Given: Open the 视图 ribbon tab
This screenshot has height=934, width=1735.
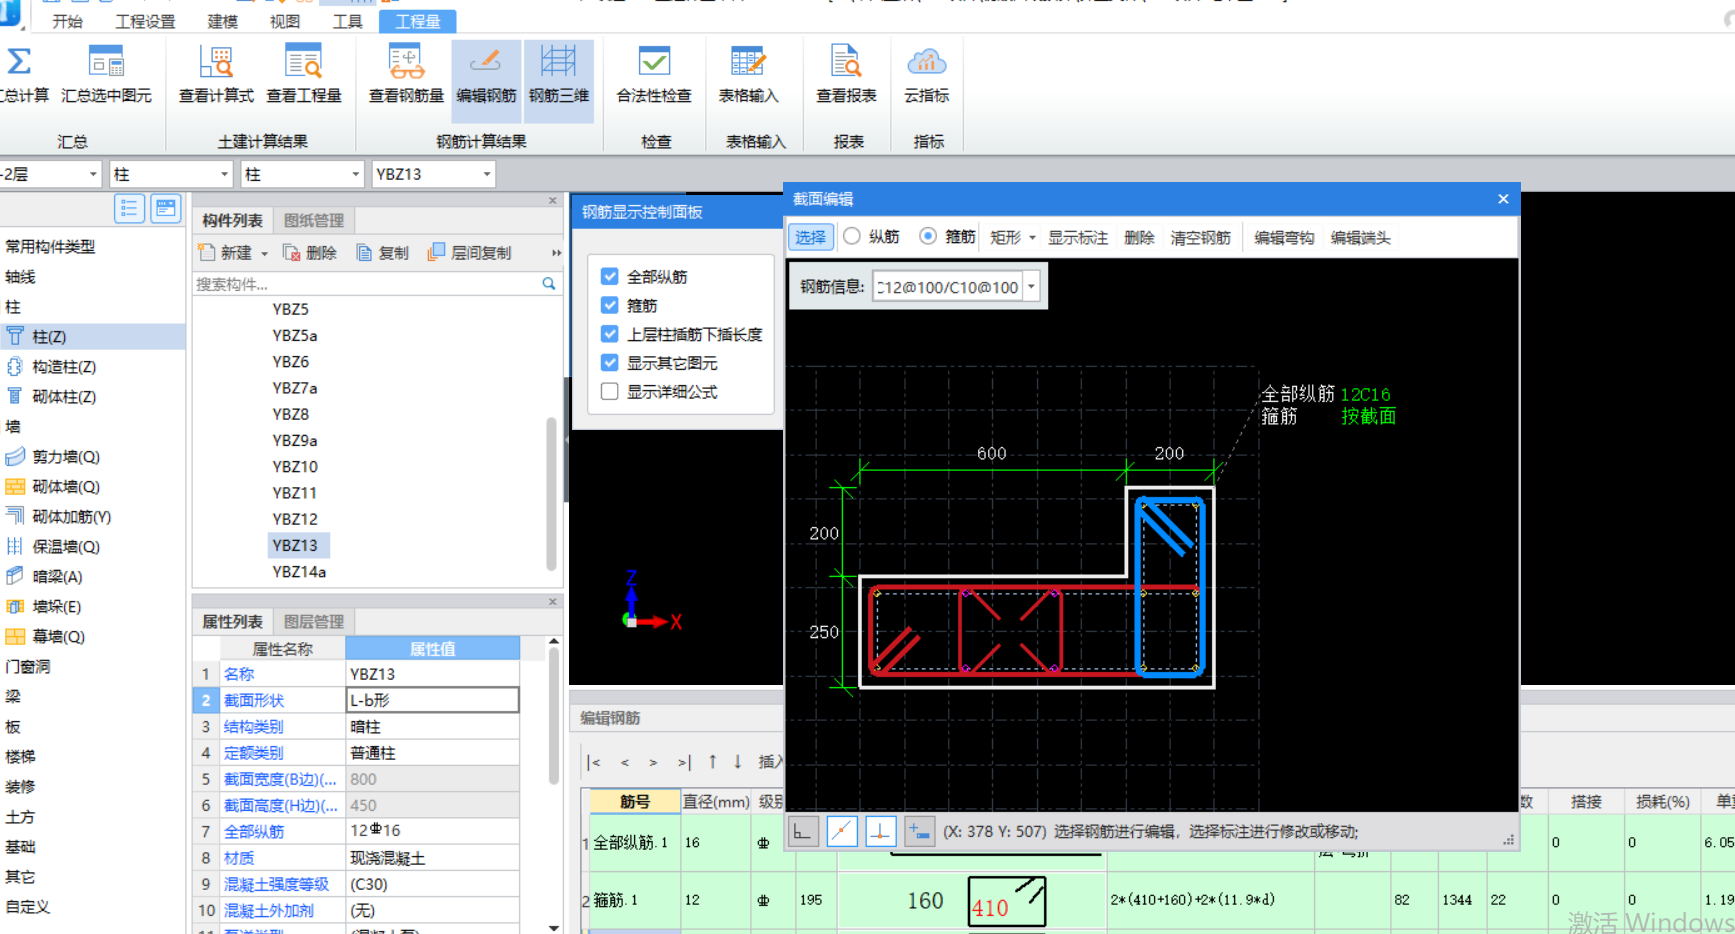Looking at the screenshot, I should click(x=285, y=21).
